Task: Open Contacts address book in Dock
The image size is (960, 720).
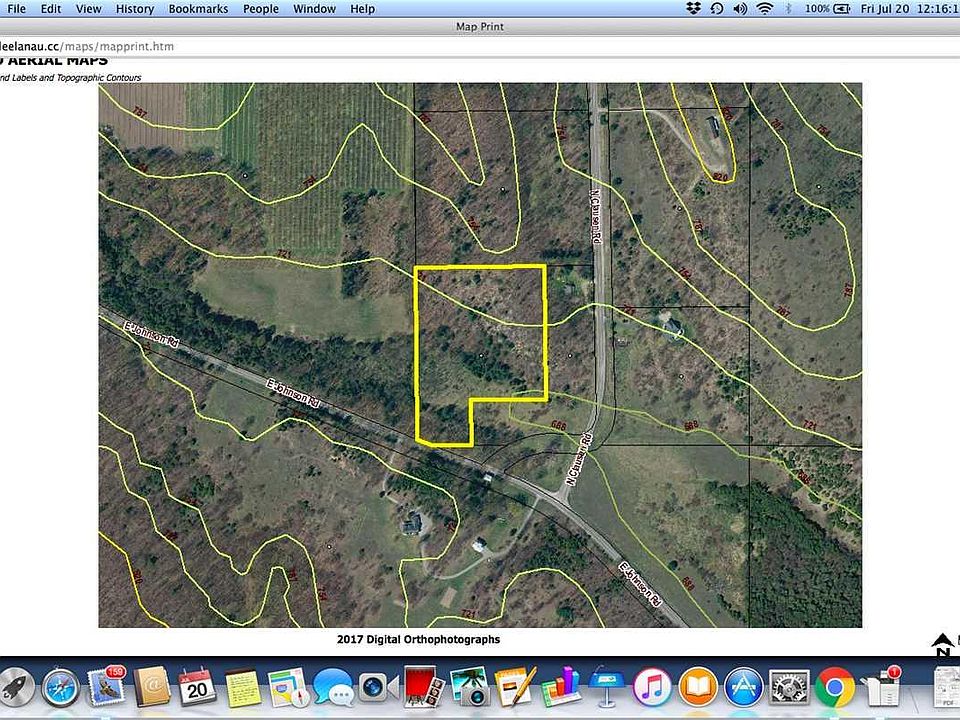Action: pyautogui.click(x=151, y=687)
